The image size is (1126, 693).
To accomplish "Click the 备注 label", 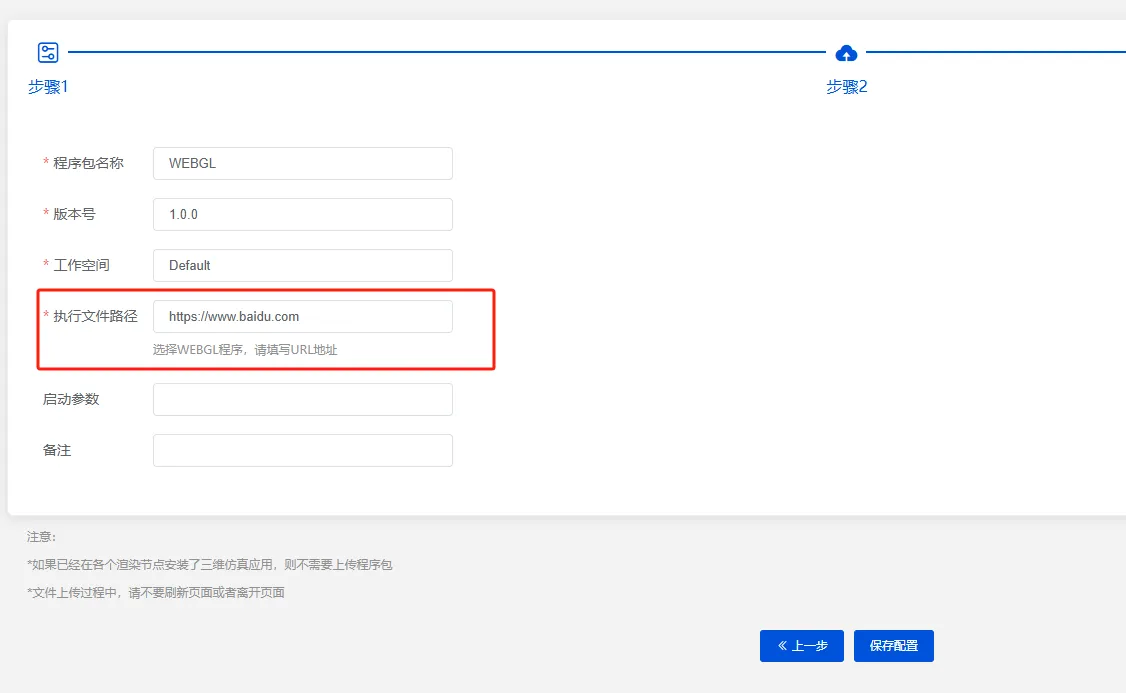I will click(x=57, y=450).
